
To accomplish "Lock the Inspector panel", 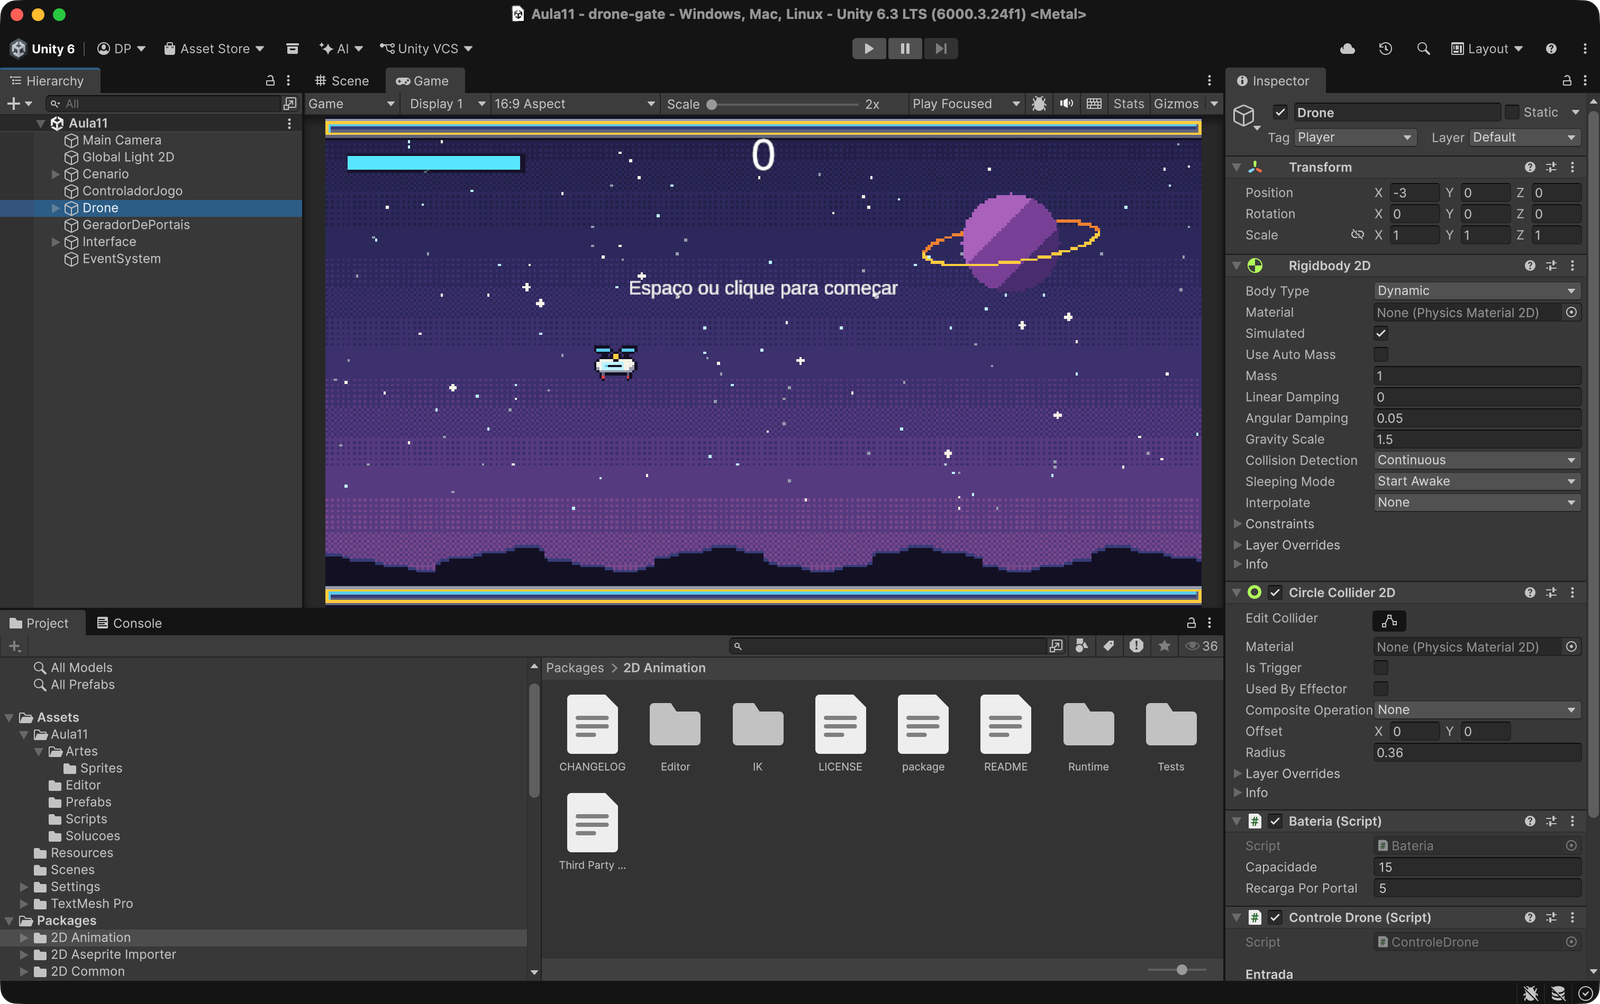I will [1567, 81].
